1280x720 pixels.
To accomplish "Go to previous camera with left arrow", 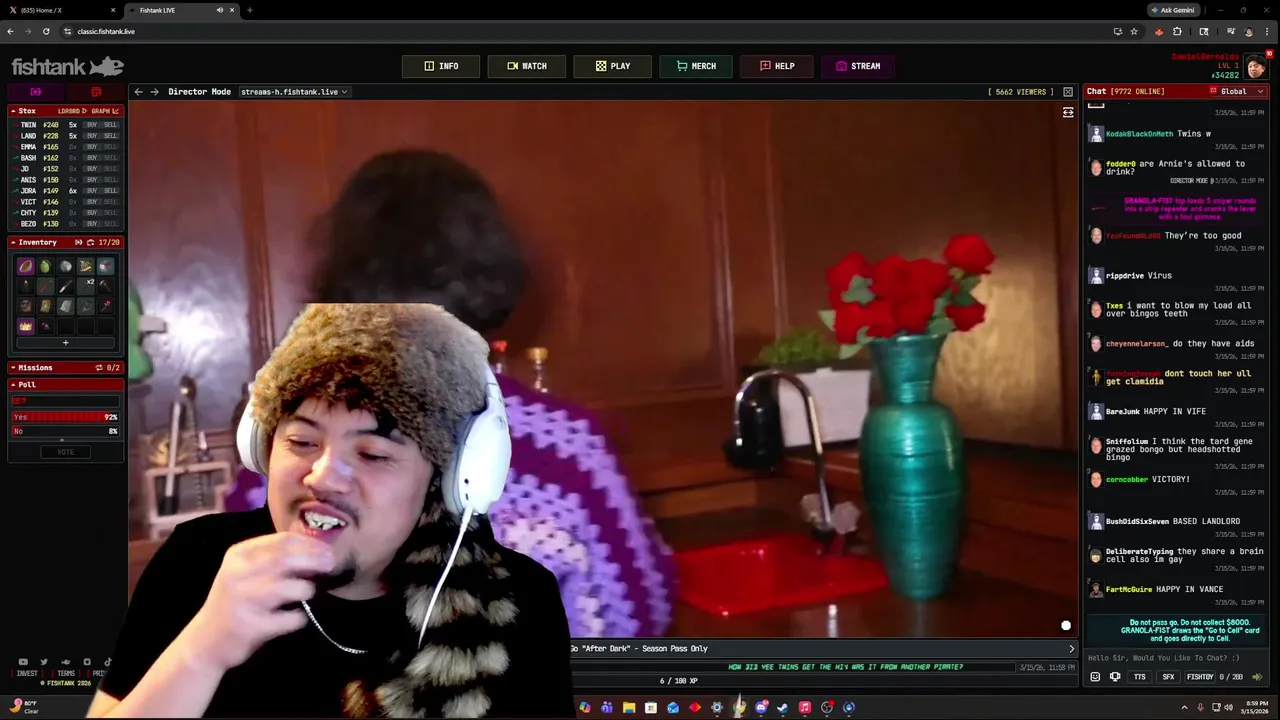I will pos(139,92).
